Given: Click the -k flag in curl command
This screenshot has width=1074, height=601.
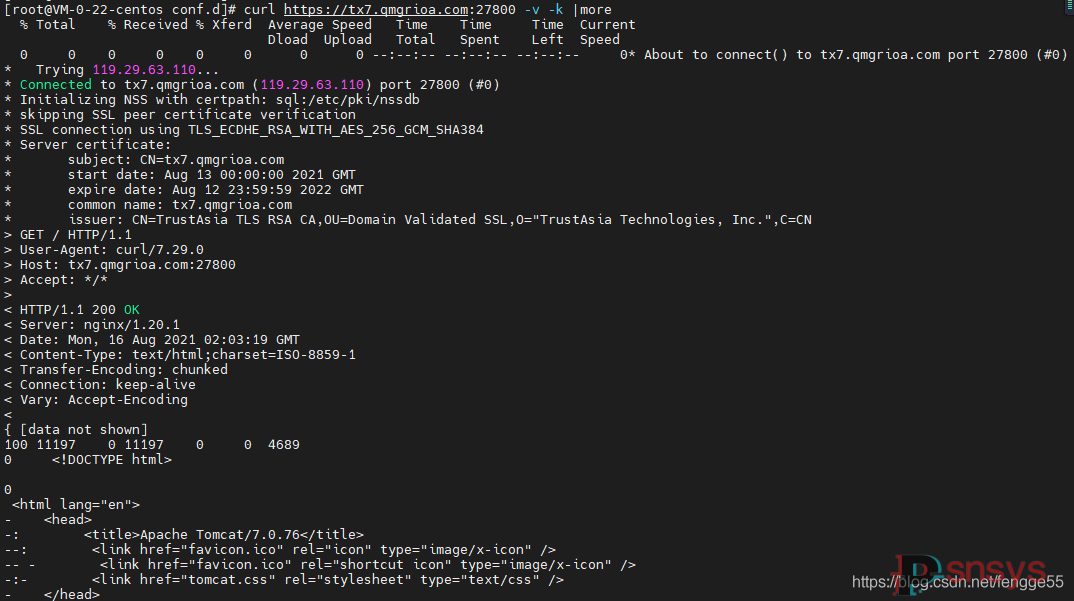Looking at the screenshot, I should point(555,10).
